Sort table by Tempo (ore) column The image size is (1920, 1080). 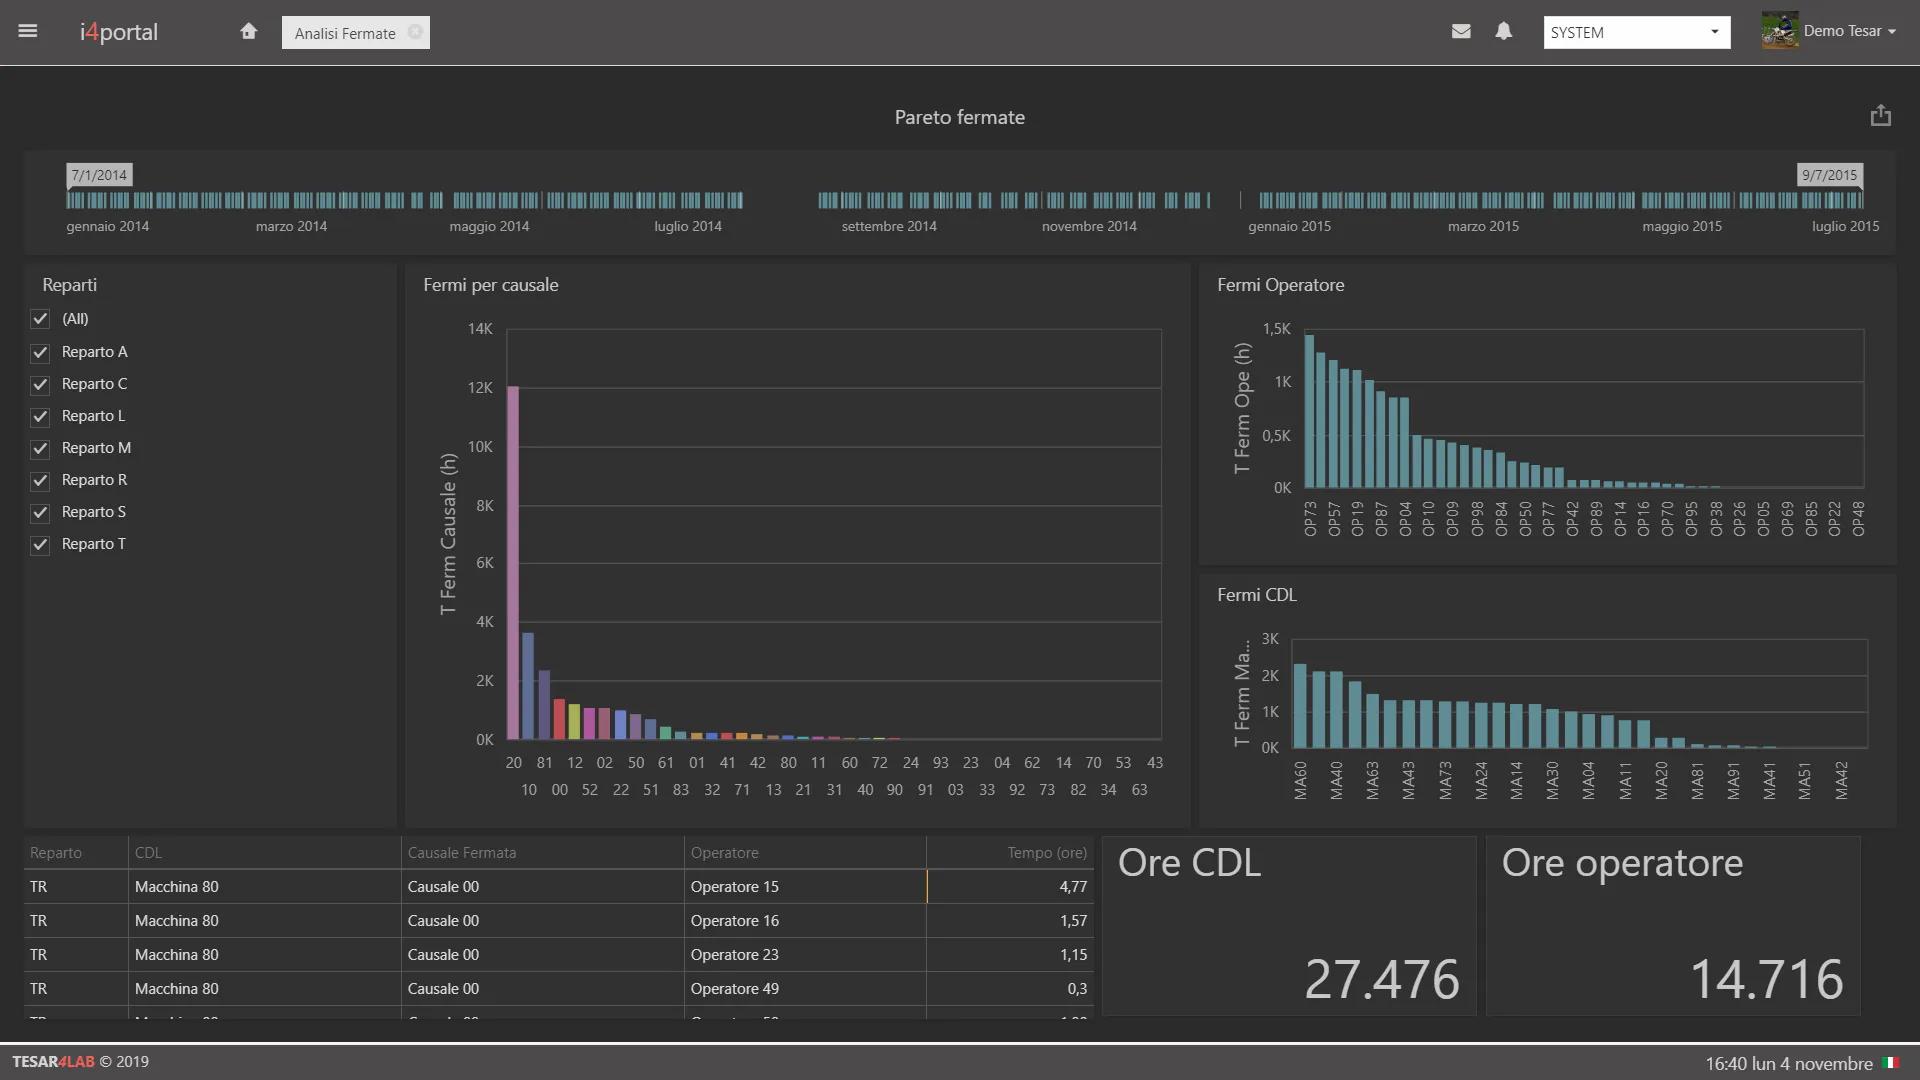point(1046,853)
